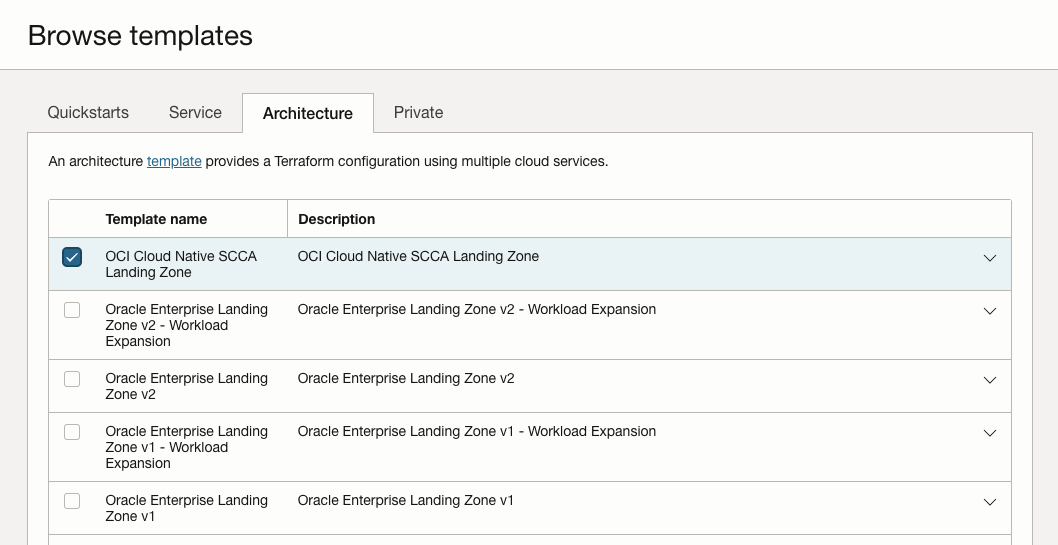Click the Description column header

point(337,219)
